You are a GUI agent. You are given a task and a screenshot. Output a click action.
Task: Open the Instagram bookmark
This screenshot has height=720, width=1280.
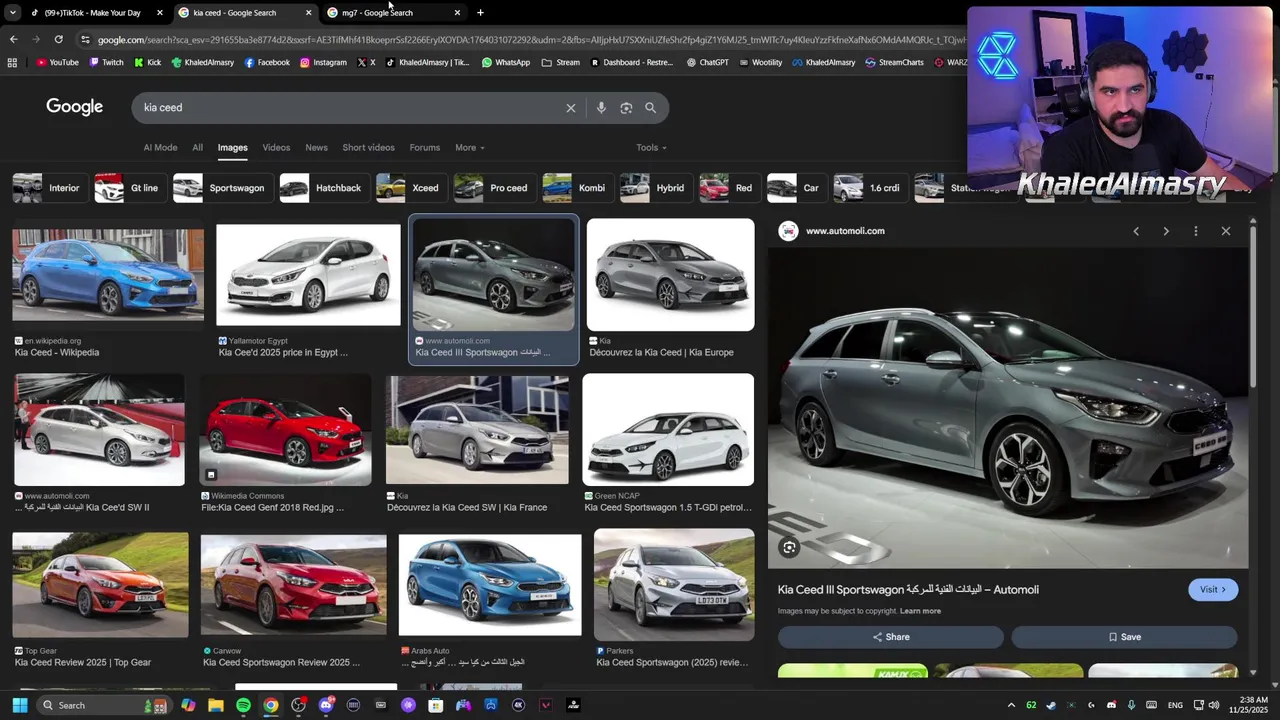[323, 62]
